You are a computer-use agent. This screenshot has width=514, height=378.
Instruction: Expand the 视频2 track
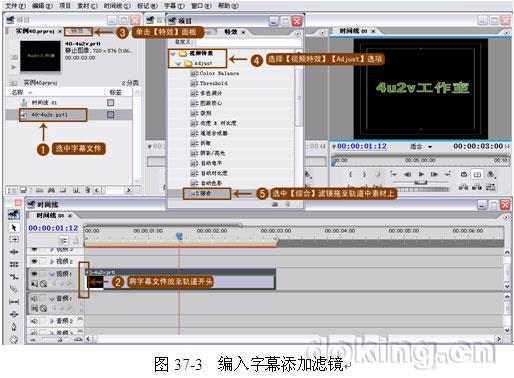52,261
